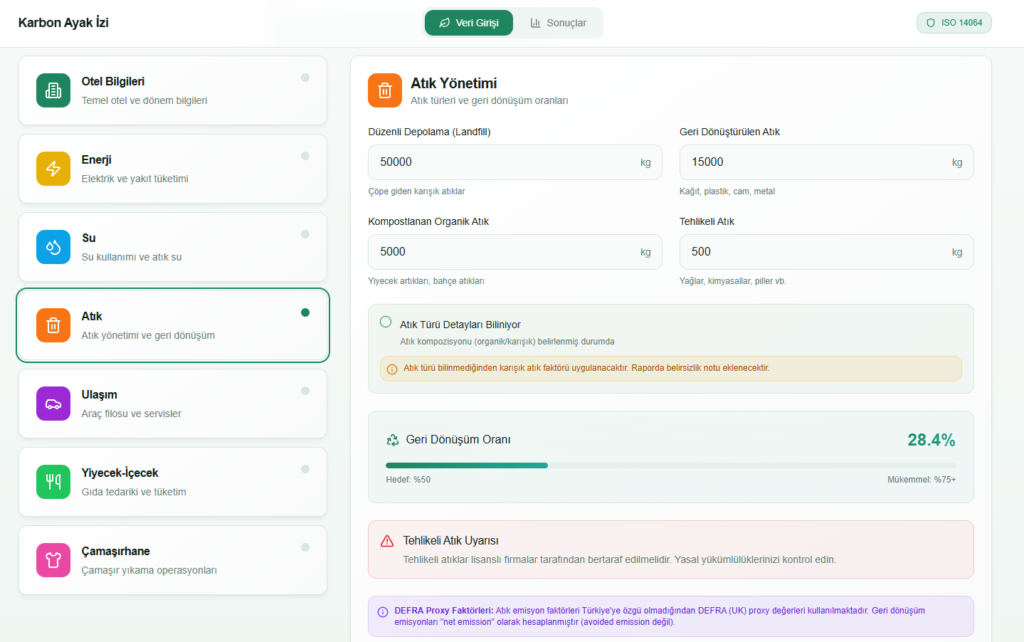Focus the Kompostlanan Organik Atık field
Viewport: 1024px width, 642px height.
pos(500,252)
